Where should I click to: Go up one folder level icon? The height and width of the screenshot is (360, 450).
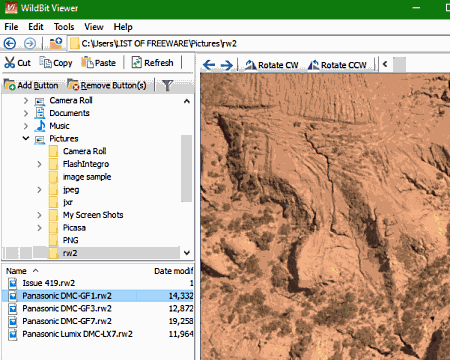56,43
